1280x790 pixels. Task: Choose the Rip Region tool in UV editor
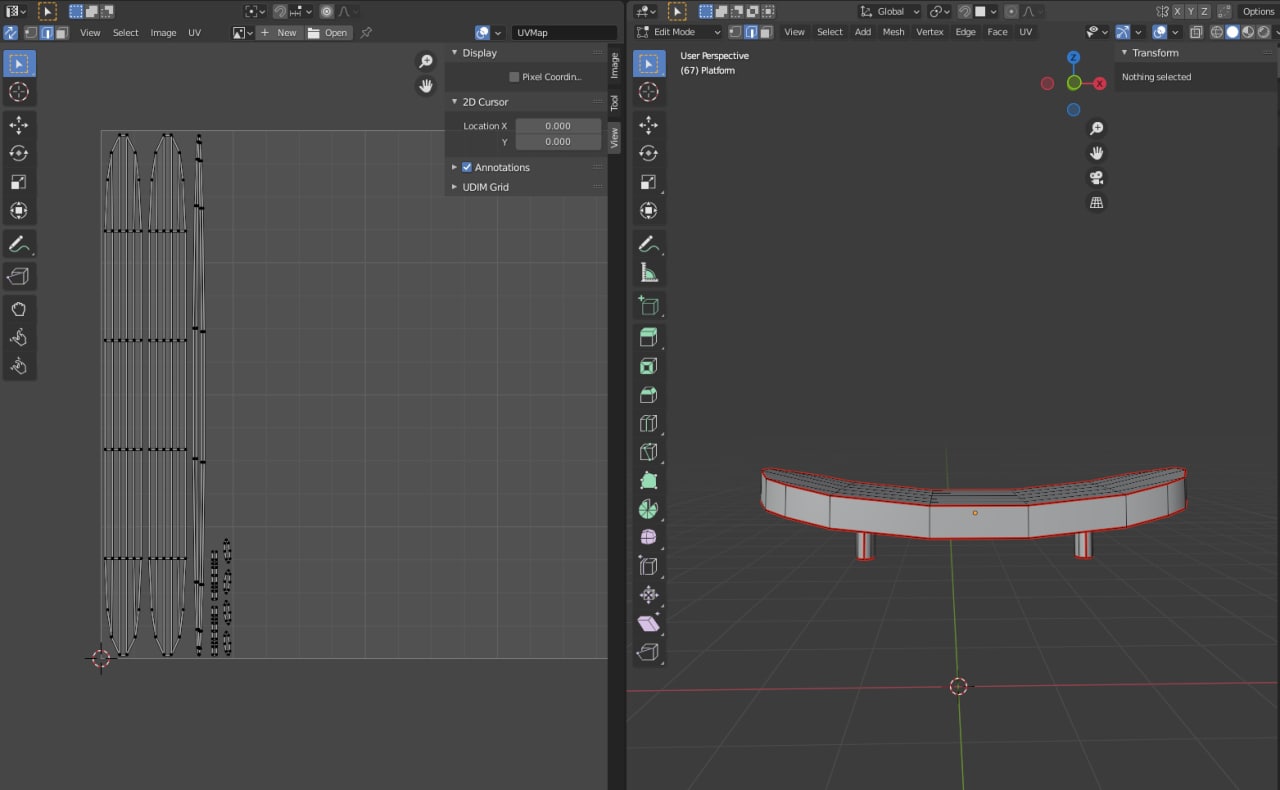tap(18, 276)
